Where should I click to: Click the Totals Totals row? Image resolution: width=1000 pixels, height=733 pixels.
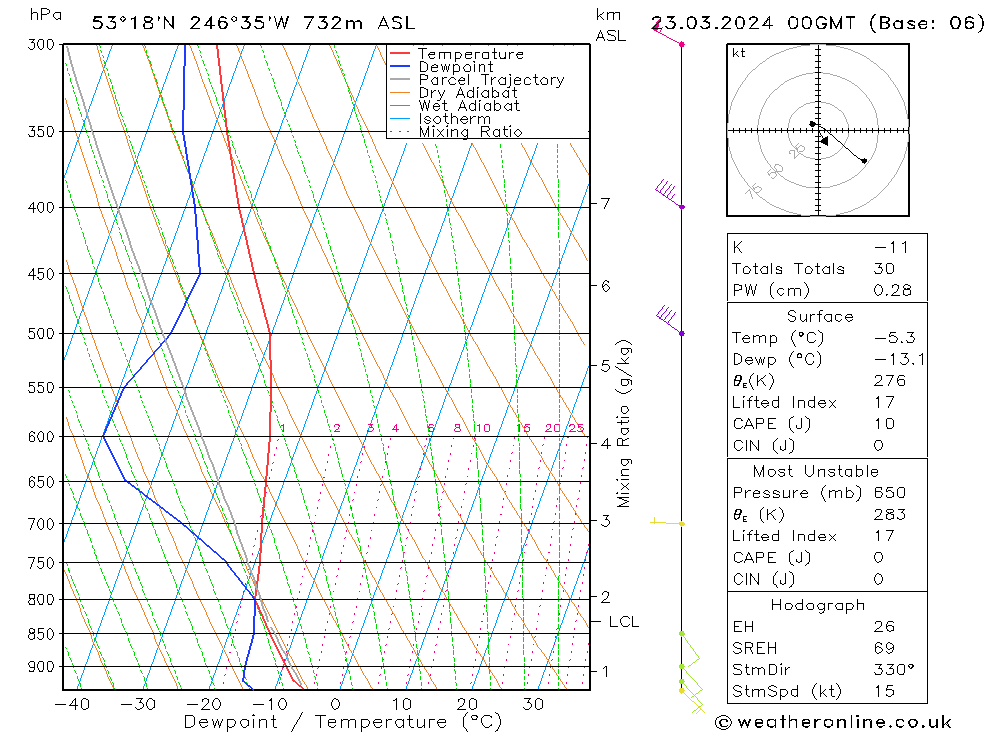827,269
